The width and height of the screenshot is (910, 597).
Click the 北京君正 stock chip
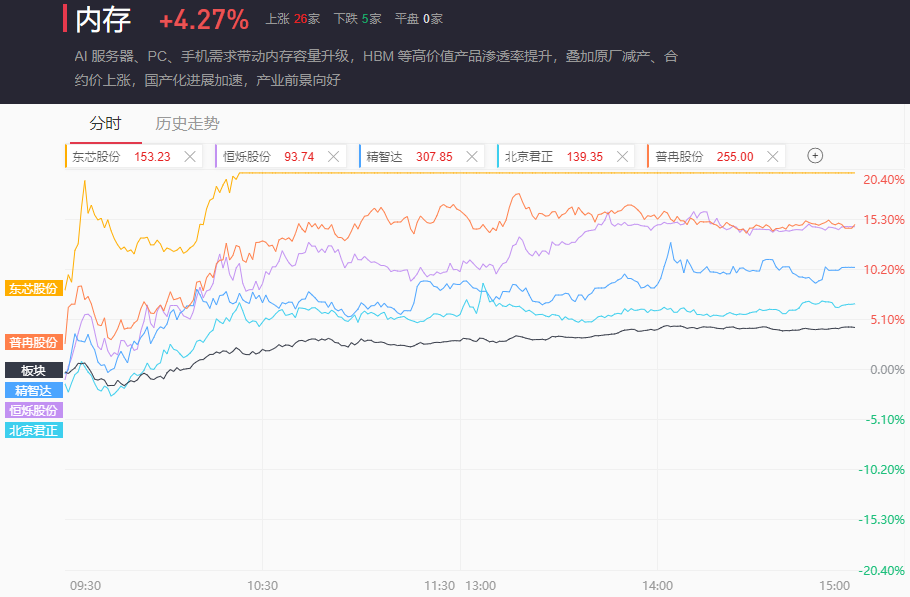click(553, 156)
